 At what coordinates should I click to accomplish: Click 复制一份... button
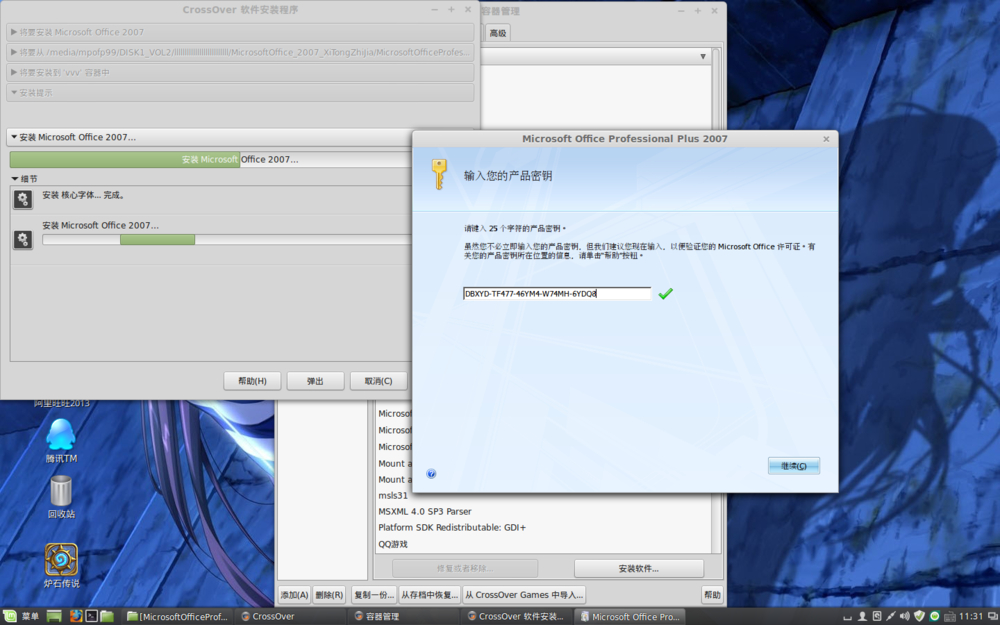click(x=374, y=594)
